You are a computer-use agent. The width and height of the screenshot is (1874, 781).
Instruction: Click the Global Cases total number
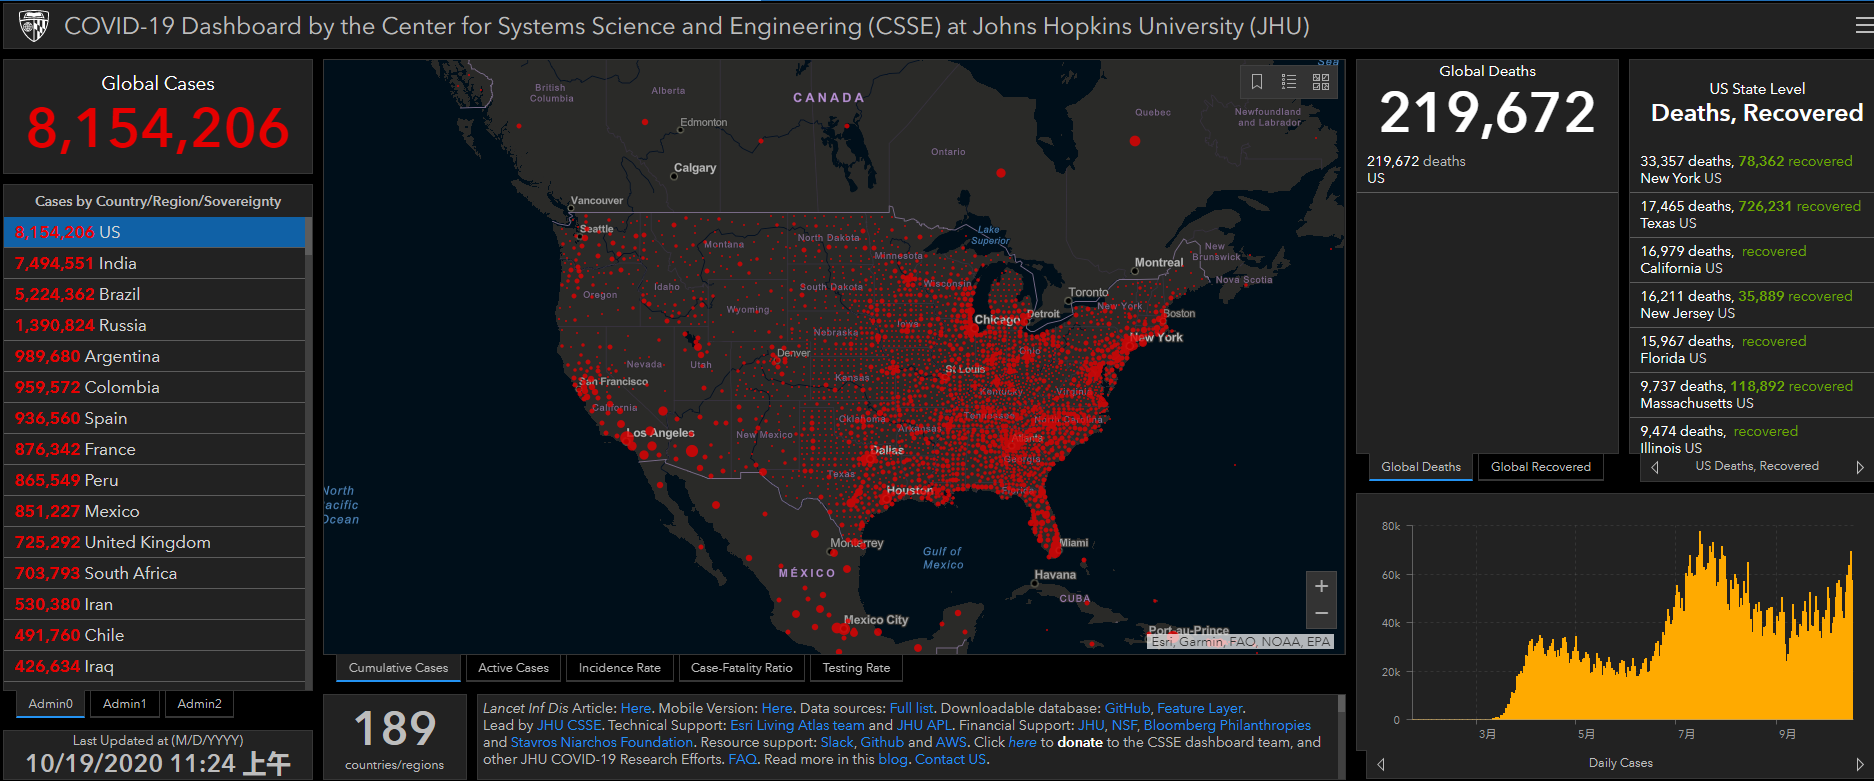point(158,128)
